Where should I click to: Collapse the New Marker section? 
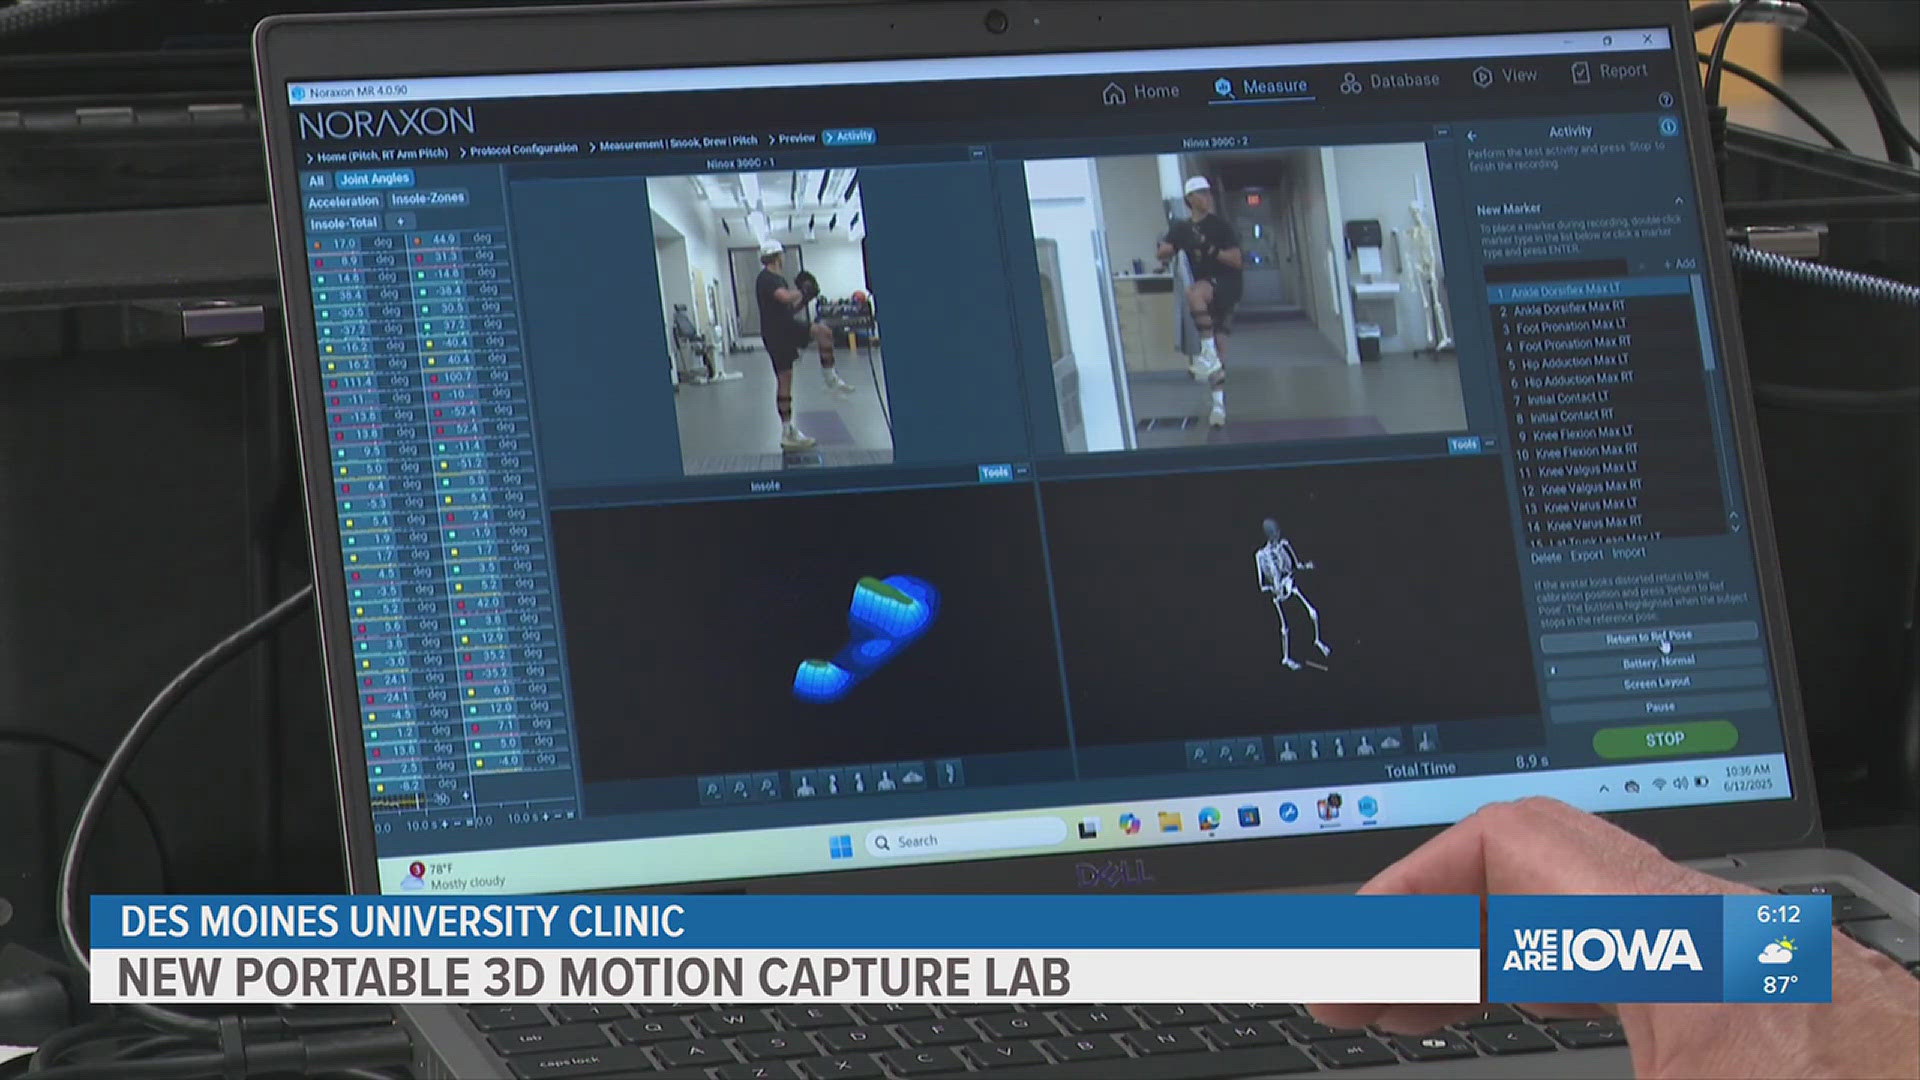pyautogui.click(x=1679, y=202)
